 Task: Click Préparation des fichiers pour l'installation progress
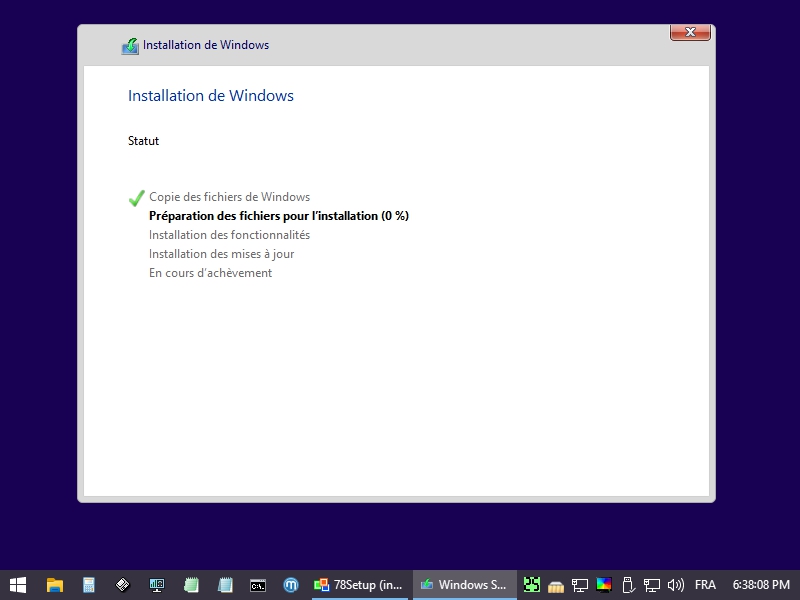coord(278,216)
